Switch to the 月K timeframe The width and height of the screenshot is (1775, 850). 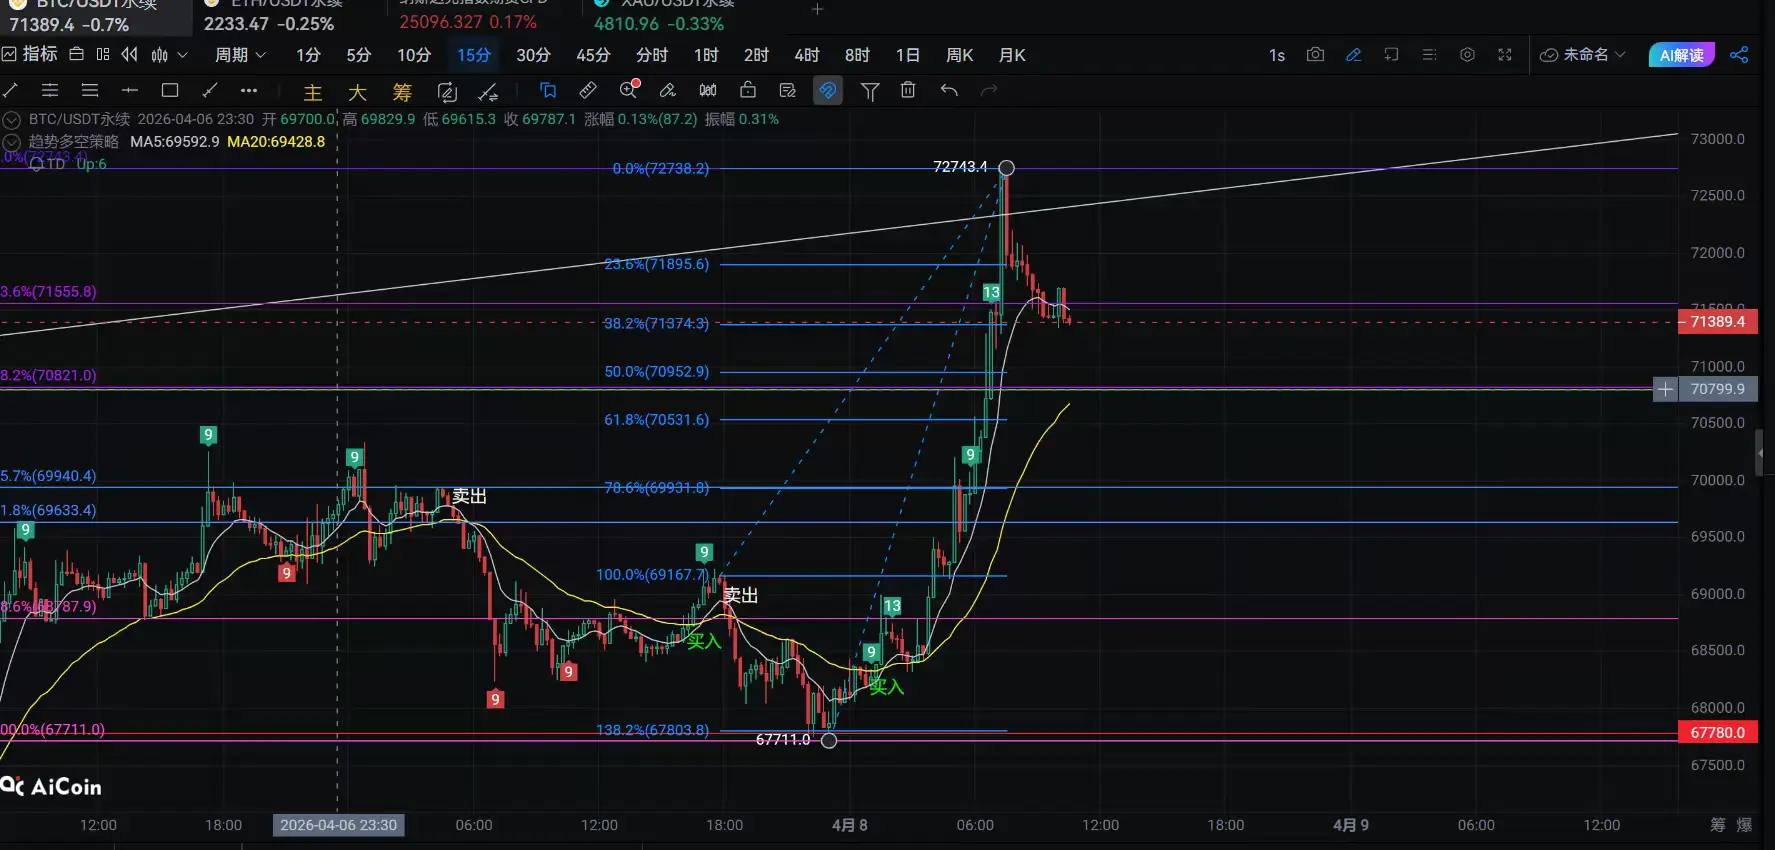pyautogui.click(x=1012, y=55)
